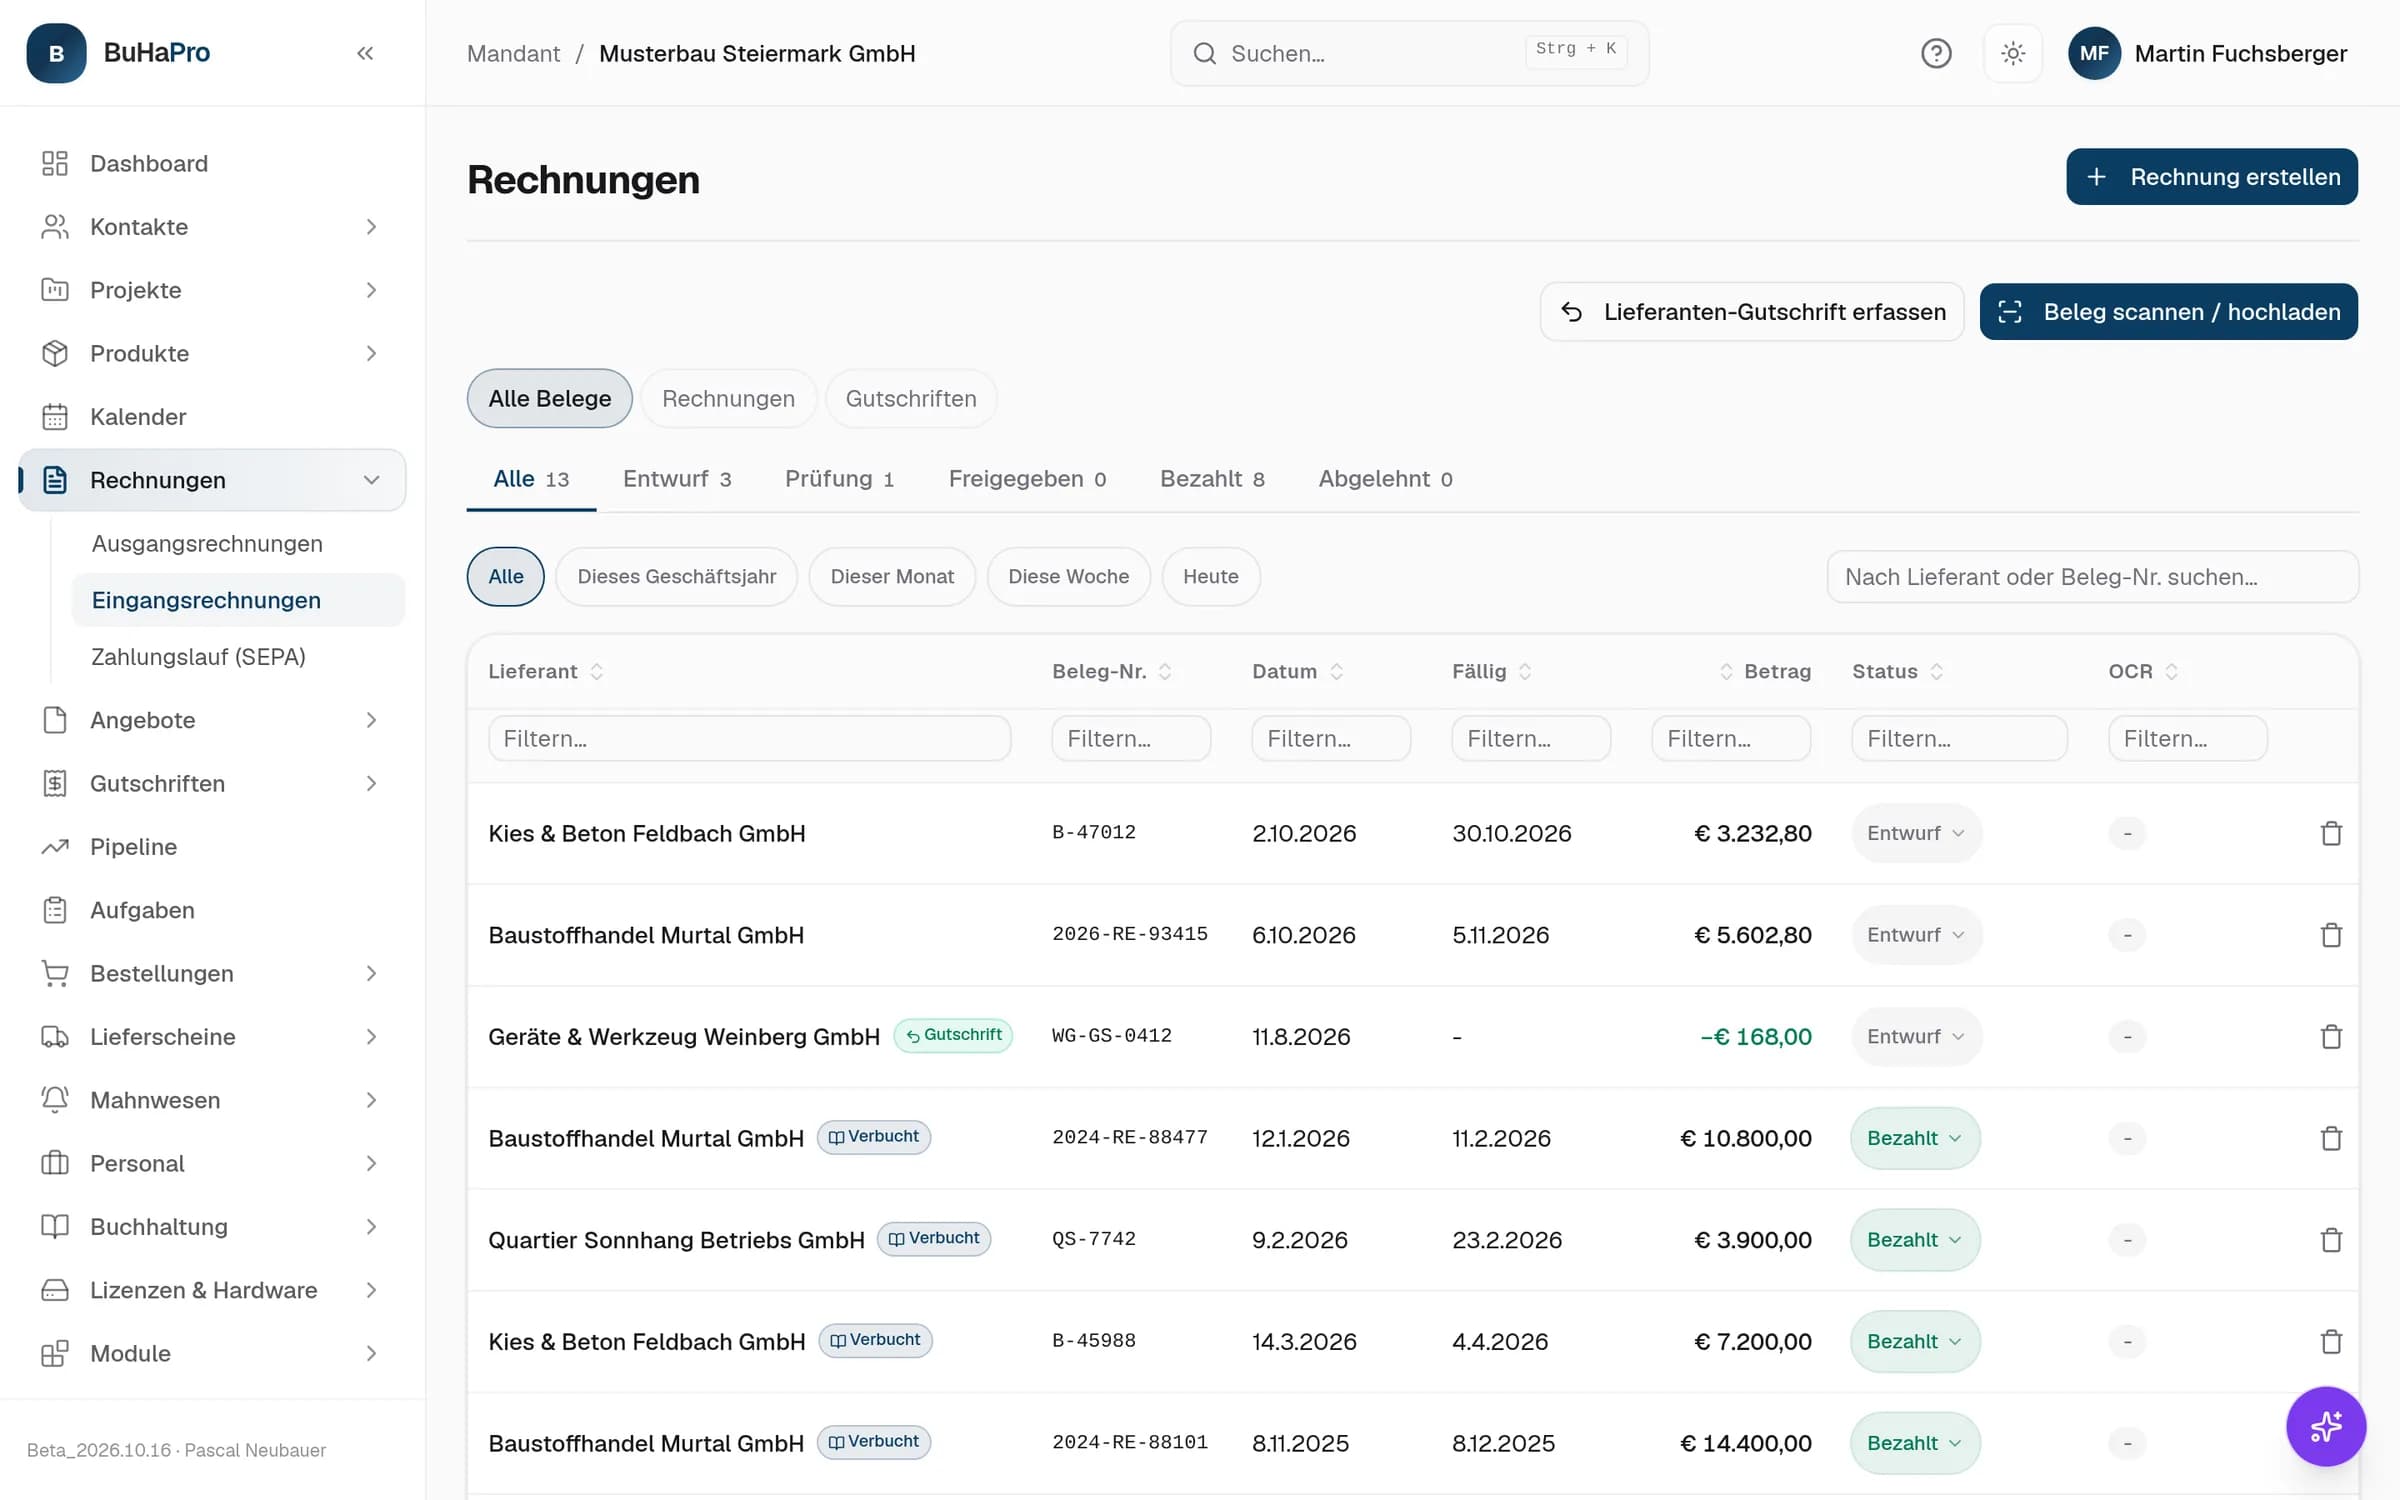Focus the Lieferant oder Beleg-Nr. search field
Viewport: 2400px width, 1500px height.
2092,577
